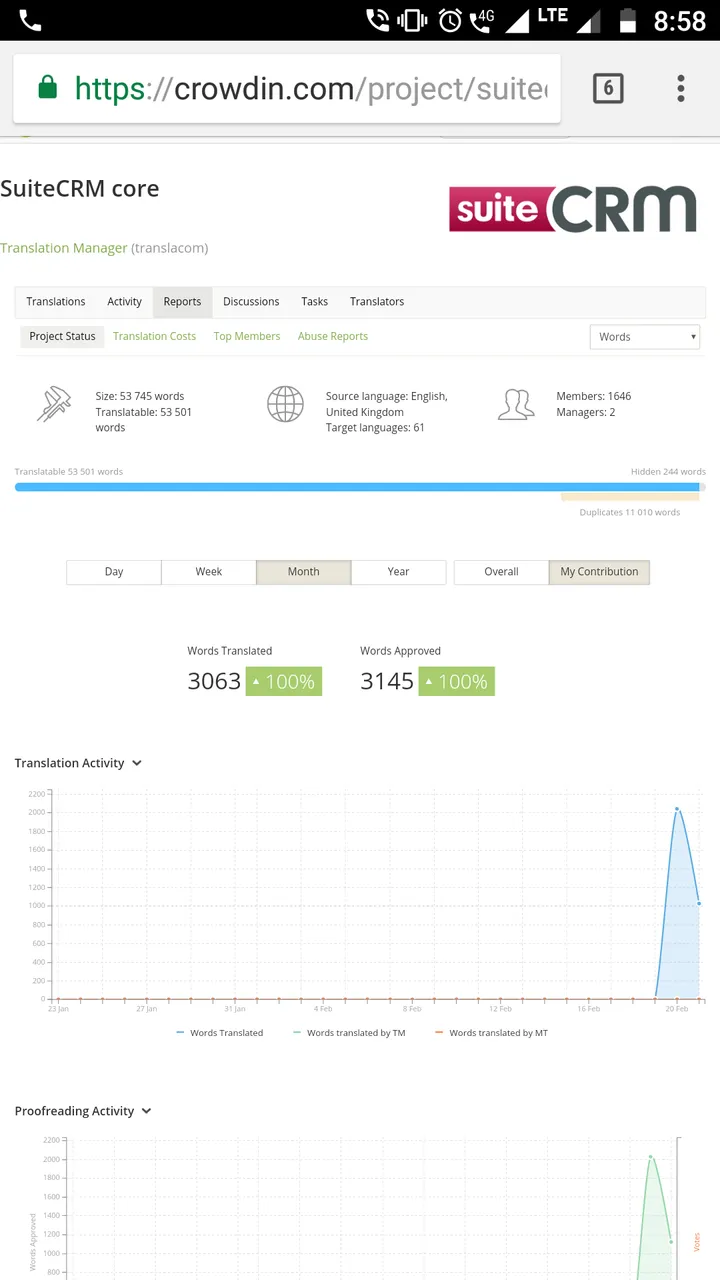Image resolution: width=720 pixels, height=1280 pixels.
Task: Open the tab switcher showing 6 tabs
Action: (x=608, y=88)
